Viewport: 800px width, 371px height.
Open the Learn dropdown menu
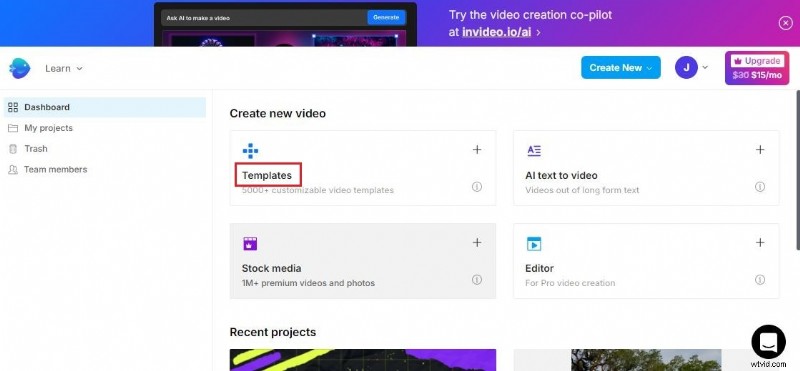click(64, 68)
